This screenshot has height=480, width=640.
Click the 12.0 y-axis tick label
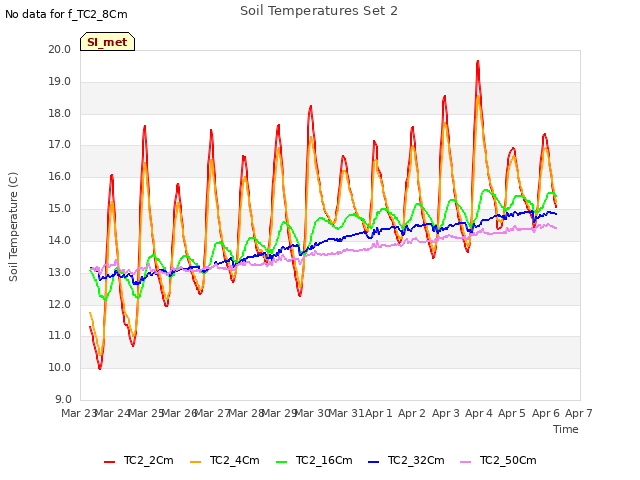pos(60,304)
